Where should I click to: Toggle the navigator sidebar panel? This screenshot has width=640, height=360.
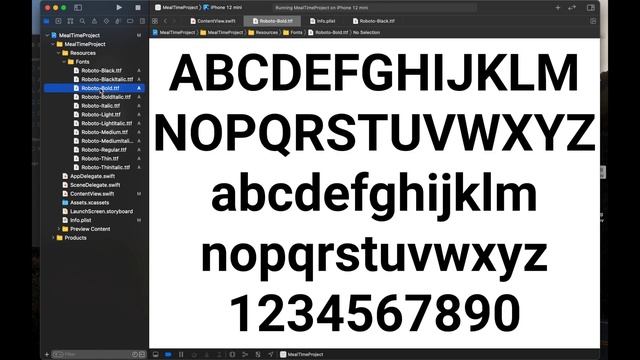point(78,7)
